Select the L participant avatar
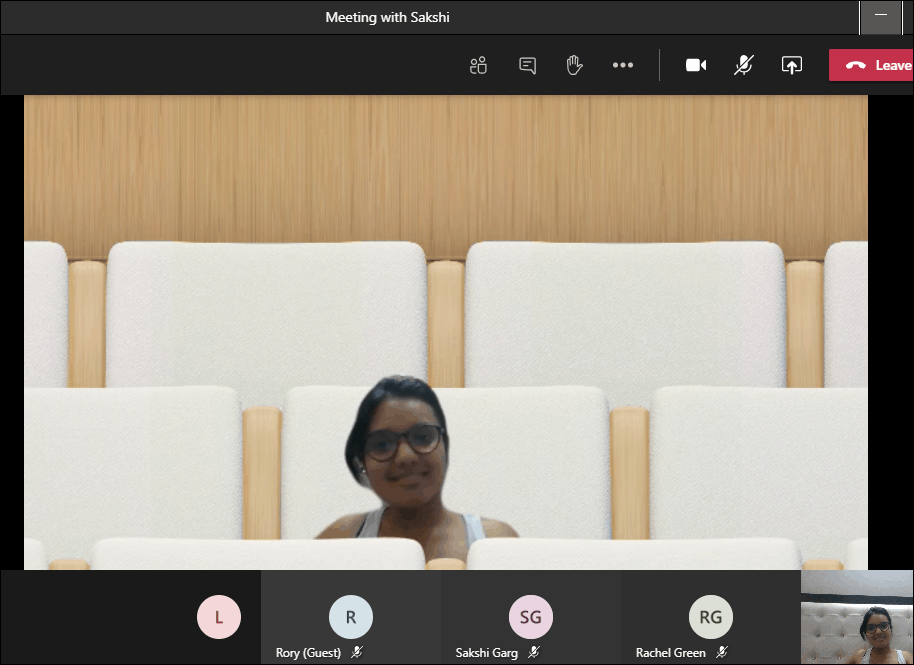Image resolution: width=914 pixels, height=665 pixels. 219,617
